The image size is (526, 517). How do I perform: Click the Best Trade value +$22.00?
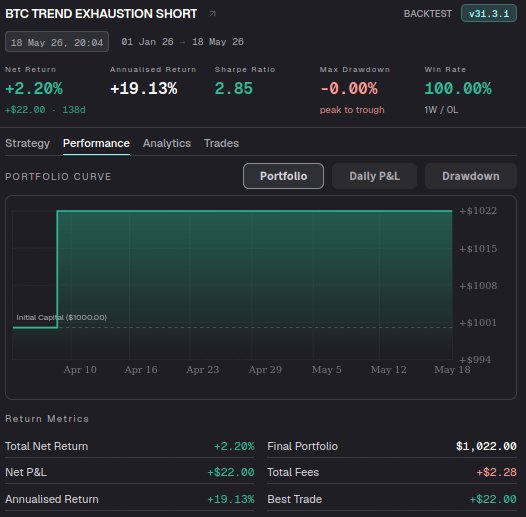tap(493, 499)
